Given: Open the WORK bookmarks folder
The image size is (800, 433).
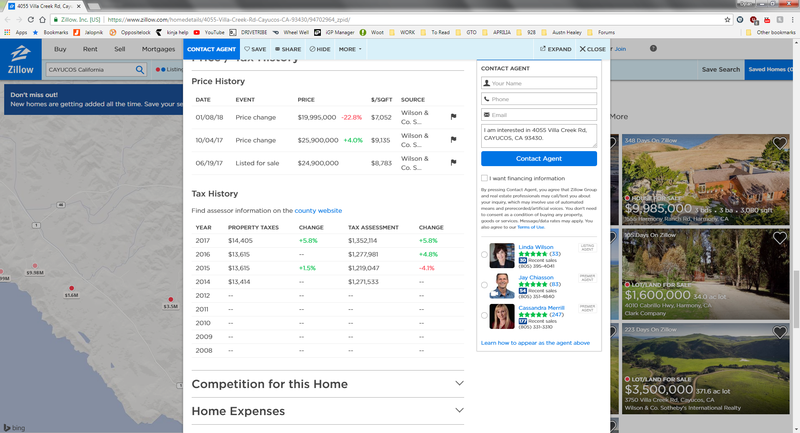Looking at the screenshot, I should pyautogui.click(x=402, y=32).
